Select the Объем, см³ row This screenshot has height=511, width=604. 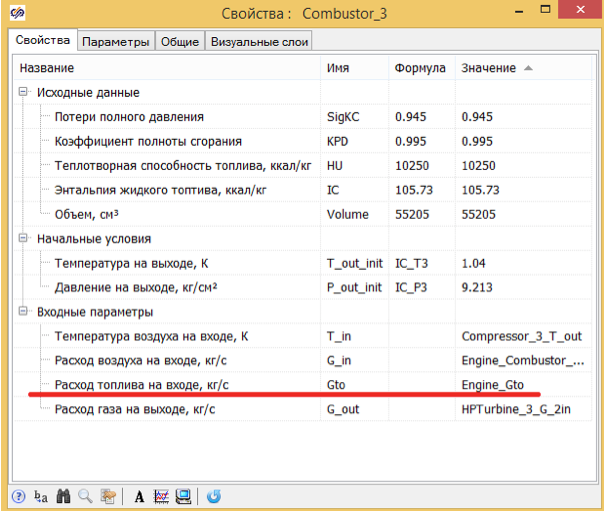pos(303,214)
